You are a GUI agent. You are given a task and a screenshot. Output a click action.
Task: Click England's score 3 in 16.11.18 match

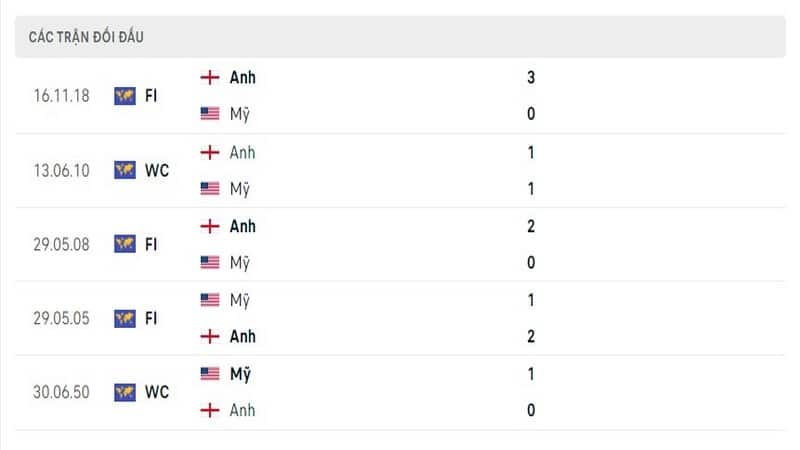click(531, 78)
